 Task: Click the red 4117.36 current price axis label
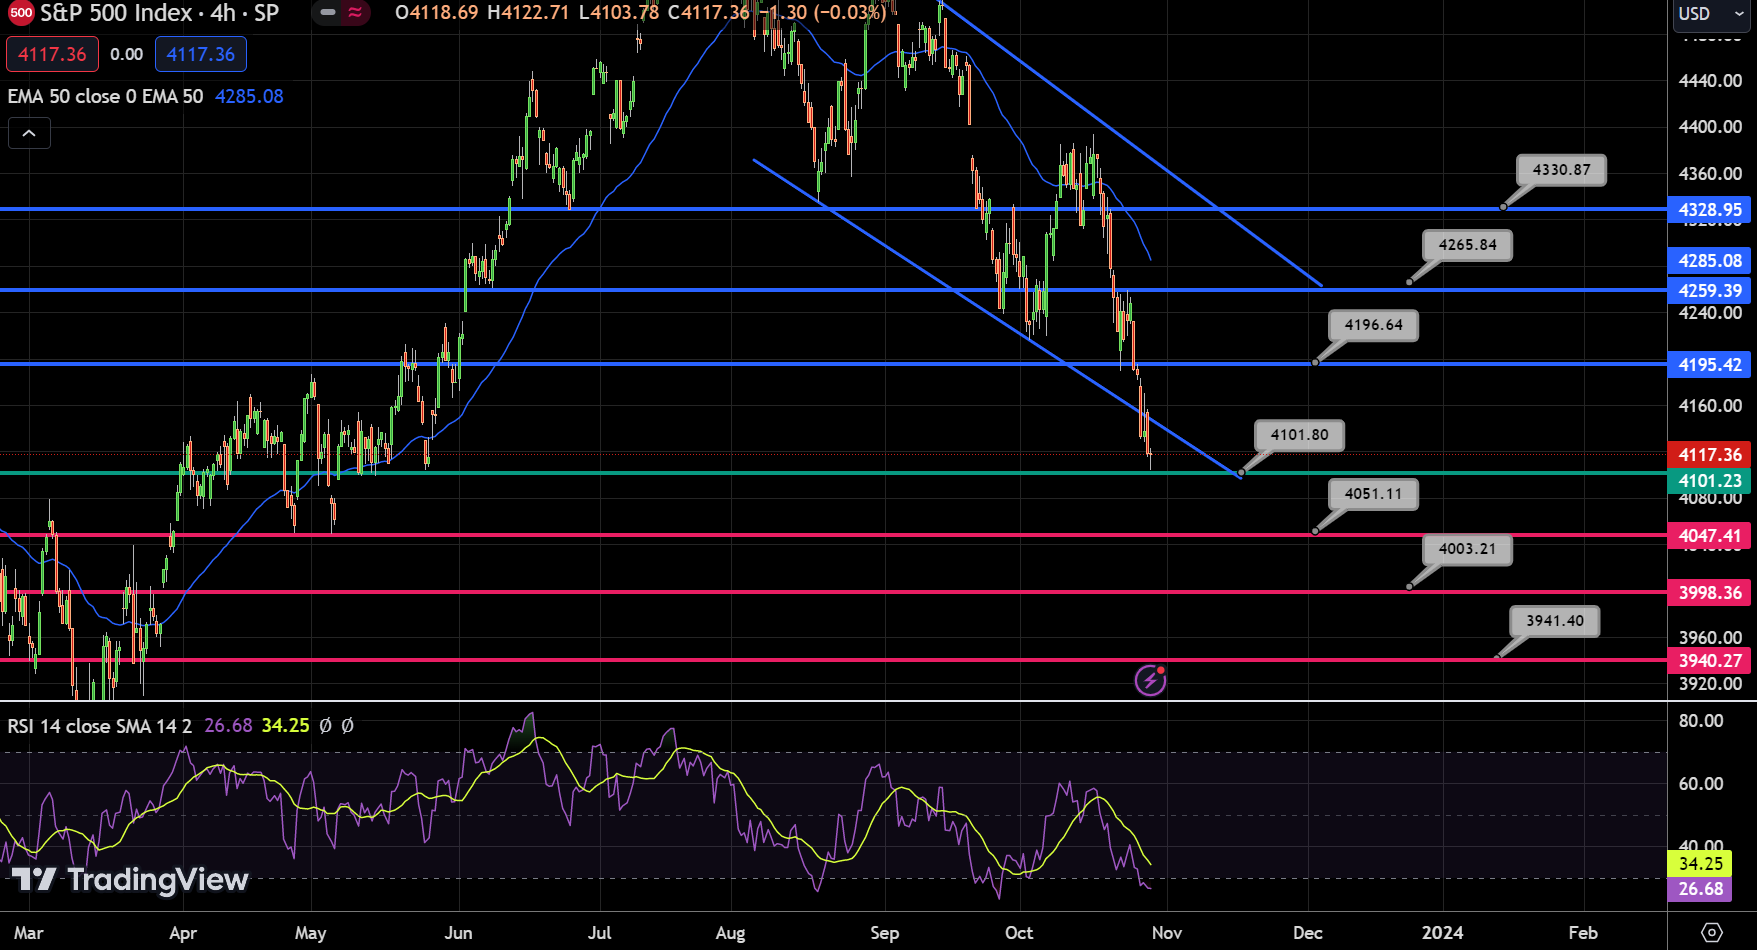point(1709,455)
